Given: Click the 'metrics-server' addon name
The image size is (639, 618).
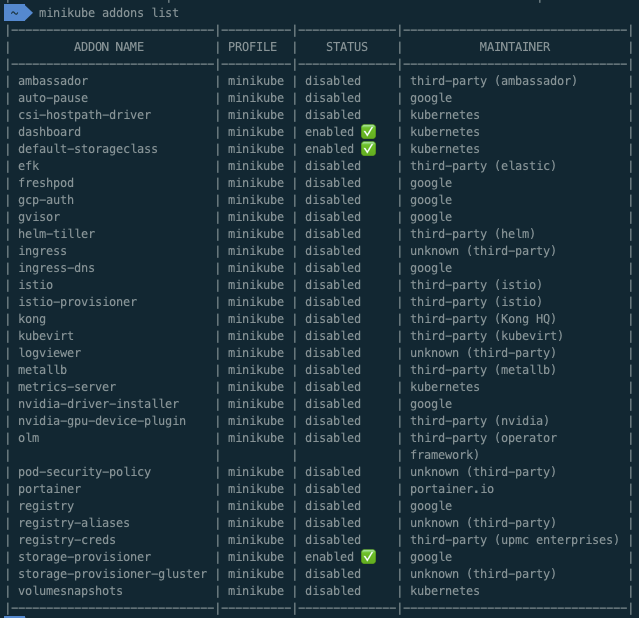Looking at the screenshot, I should click(67, 387).
